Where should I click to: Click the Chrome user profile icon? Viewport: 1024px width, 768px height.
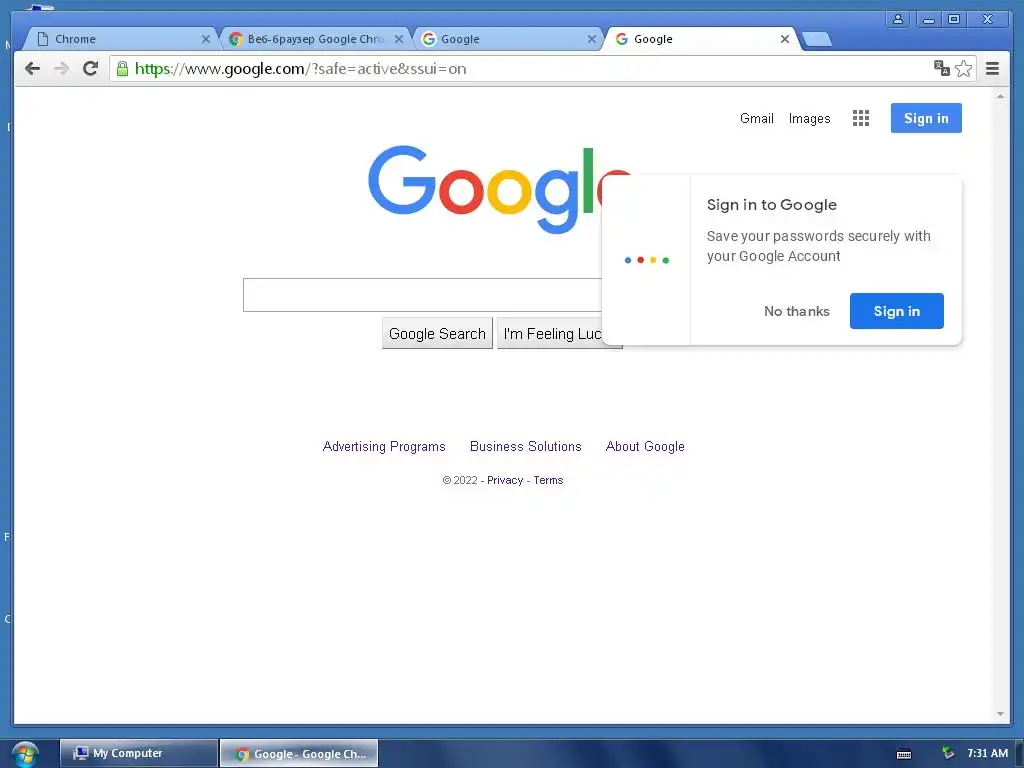tap(898, 19)
